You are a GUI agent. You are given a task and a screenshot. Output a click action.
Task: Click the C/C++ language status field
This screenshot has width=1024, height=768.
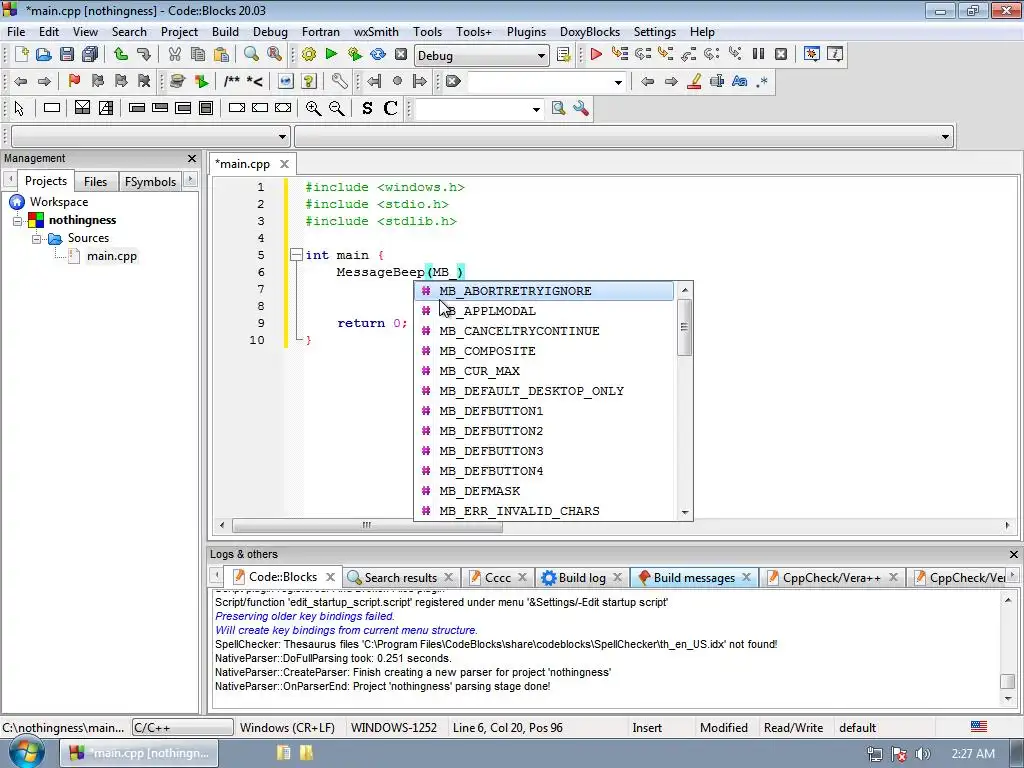pos(182,728)
